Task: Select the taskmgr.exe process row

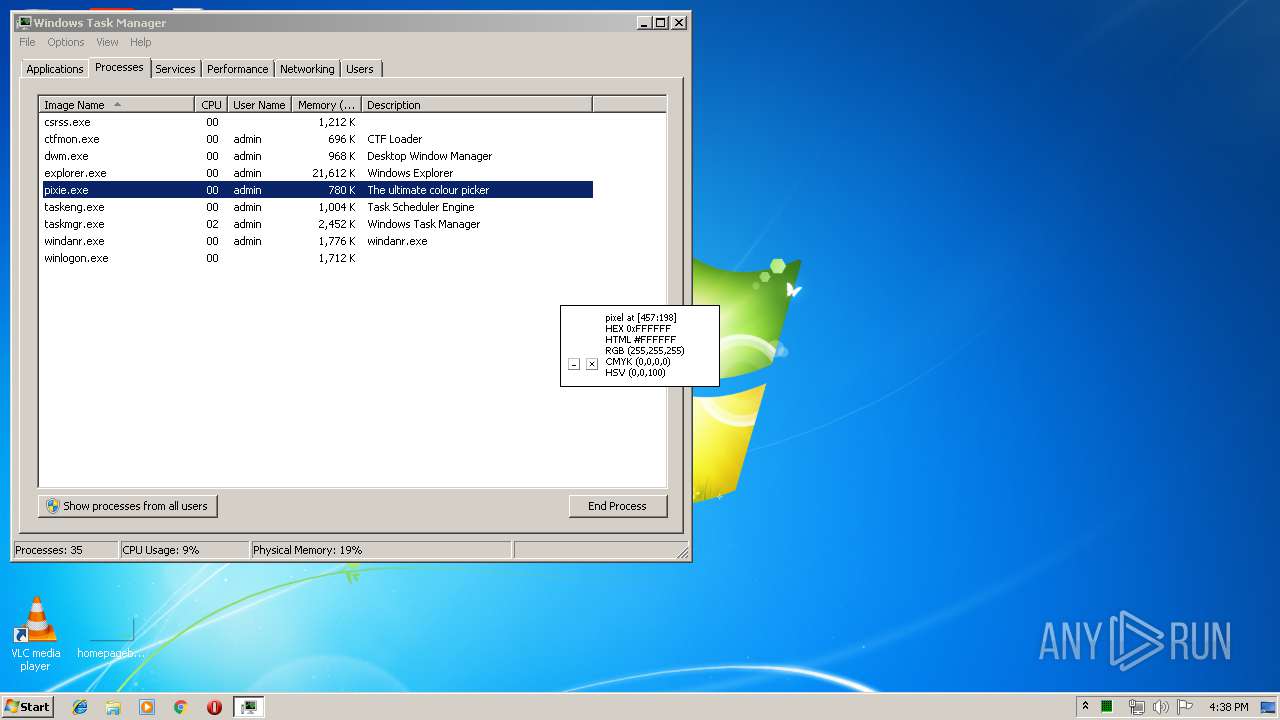Action: tap(317, 224)
